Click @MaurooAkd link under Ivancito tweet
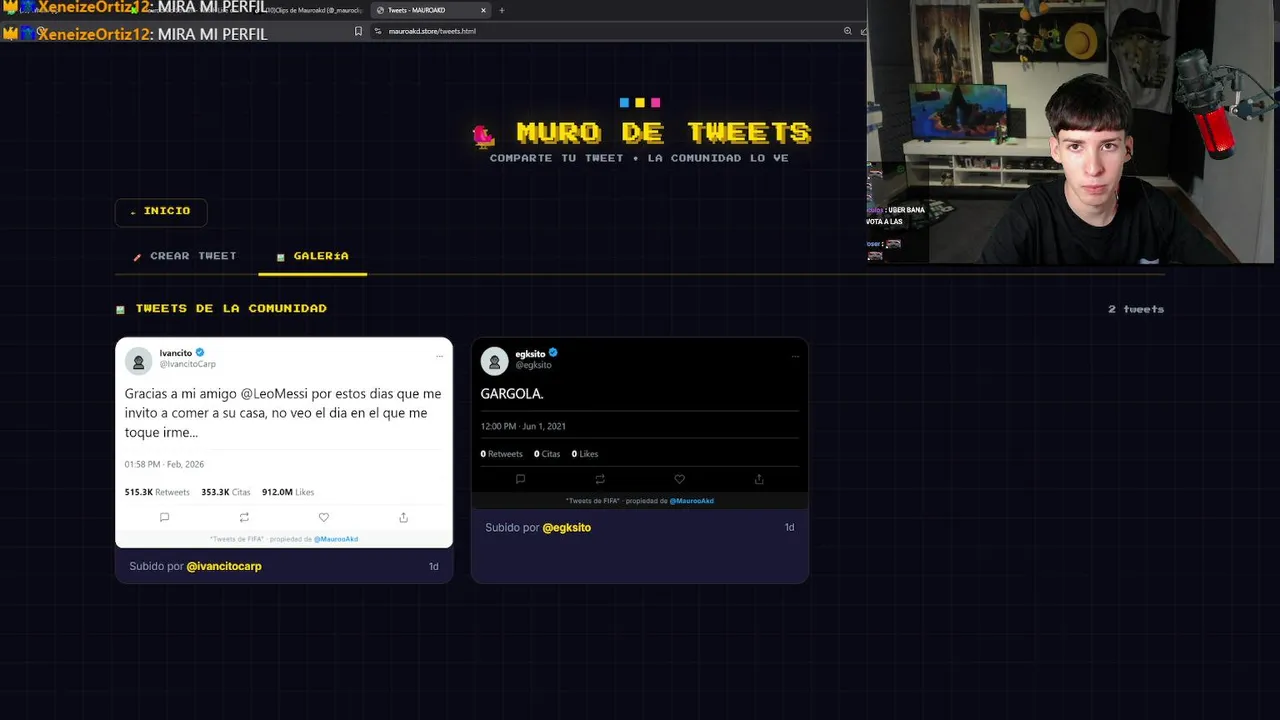1280x720 pixels. (x=336, y=539)
